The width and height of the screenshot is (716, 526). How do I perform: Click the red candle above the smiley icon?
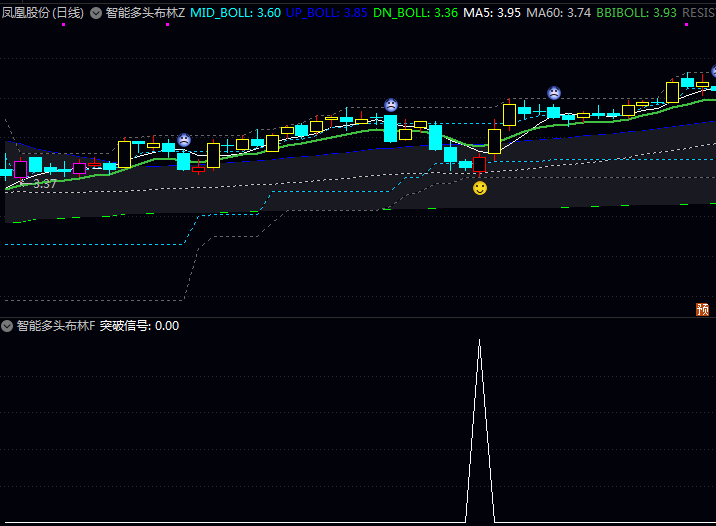(479, 165)
